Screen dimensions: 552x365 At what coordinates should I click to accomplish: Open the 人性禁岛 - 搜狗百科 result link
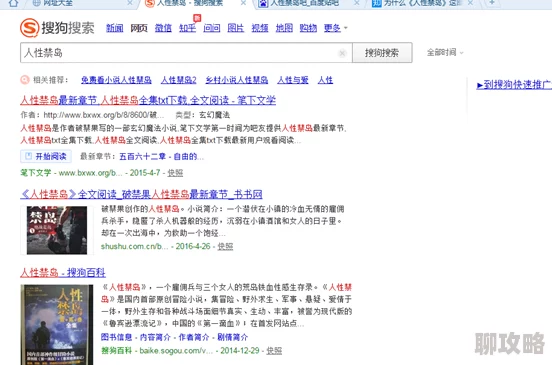pyautogui.click(x=63, y=272)
